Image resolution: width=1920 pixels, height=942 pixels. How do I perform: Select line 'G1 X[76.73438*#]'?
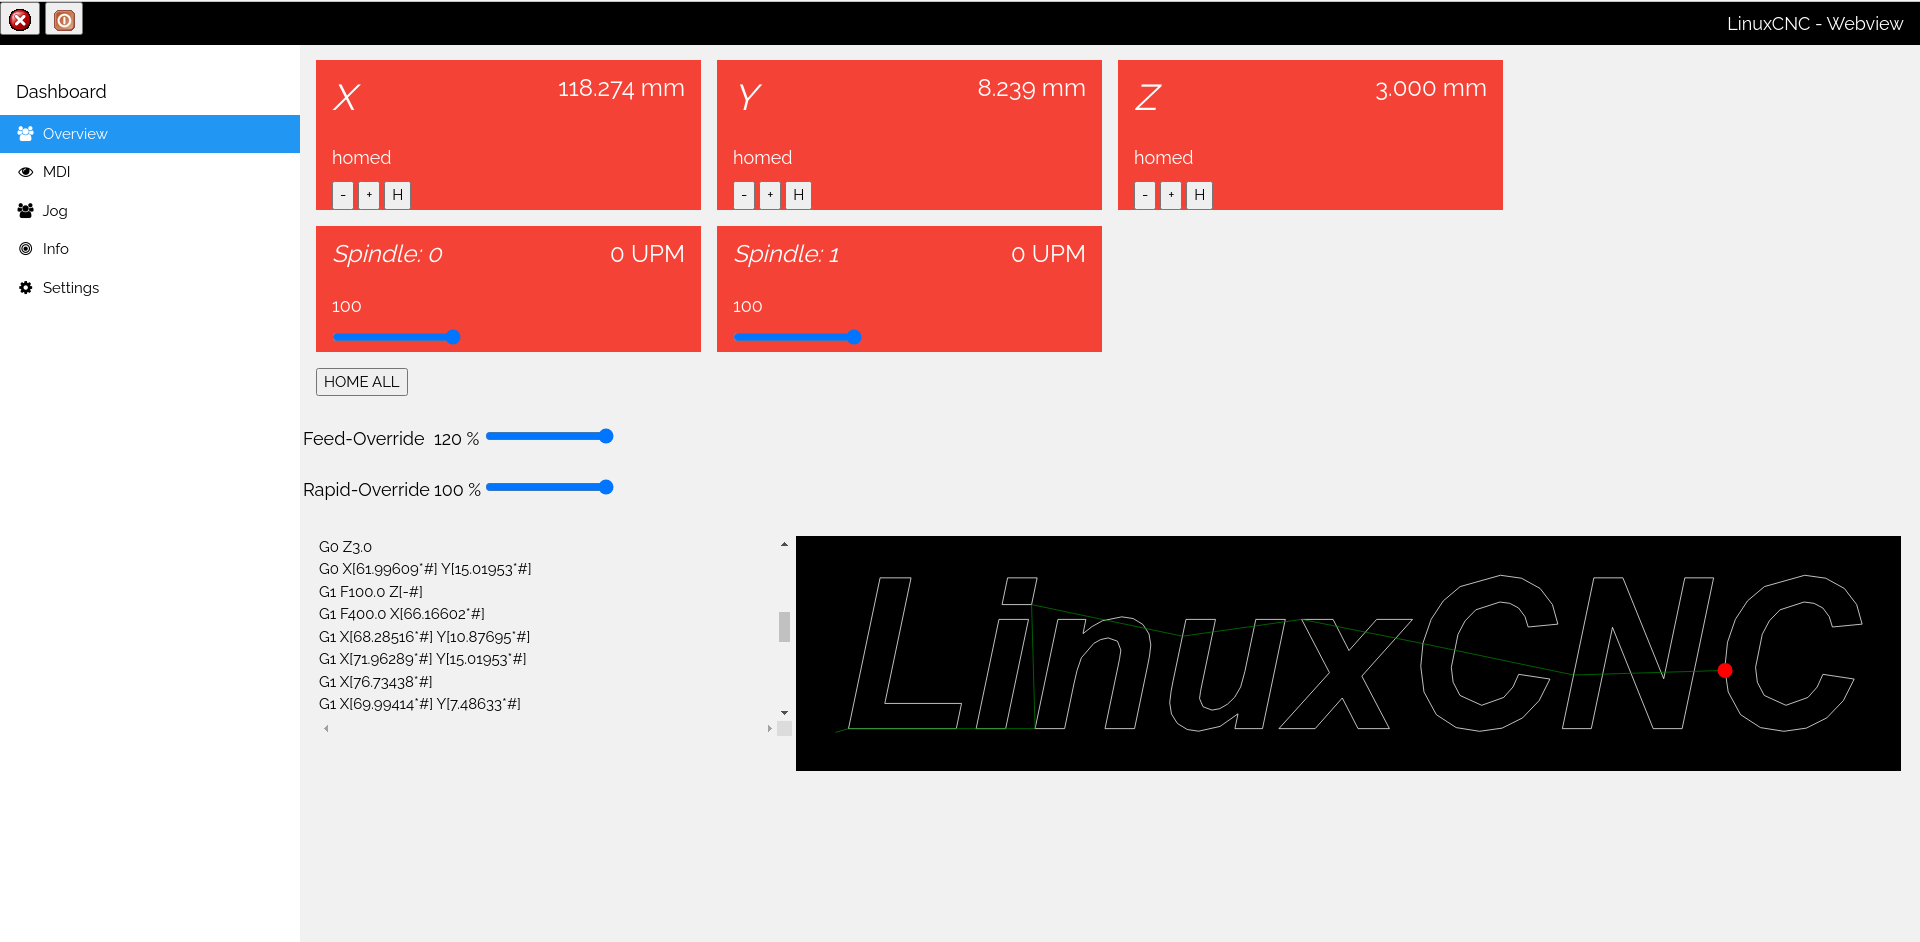coord(376,682)
